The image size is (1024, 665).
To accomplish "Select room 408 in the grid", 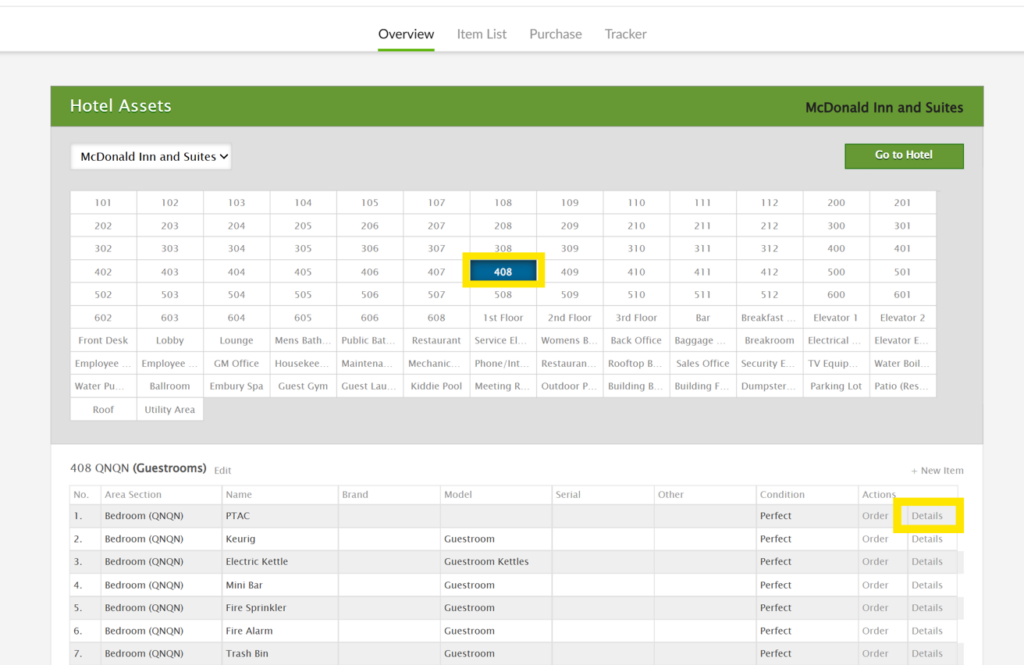I will 503,272.
